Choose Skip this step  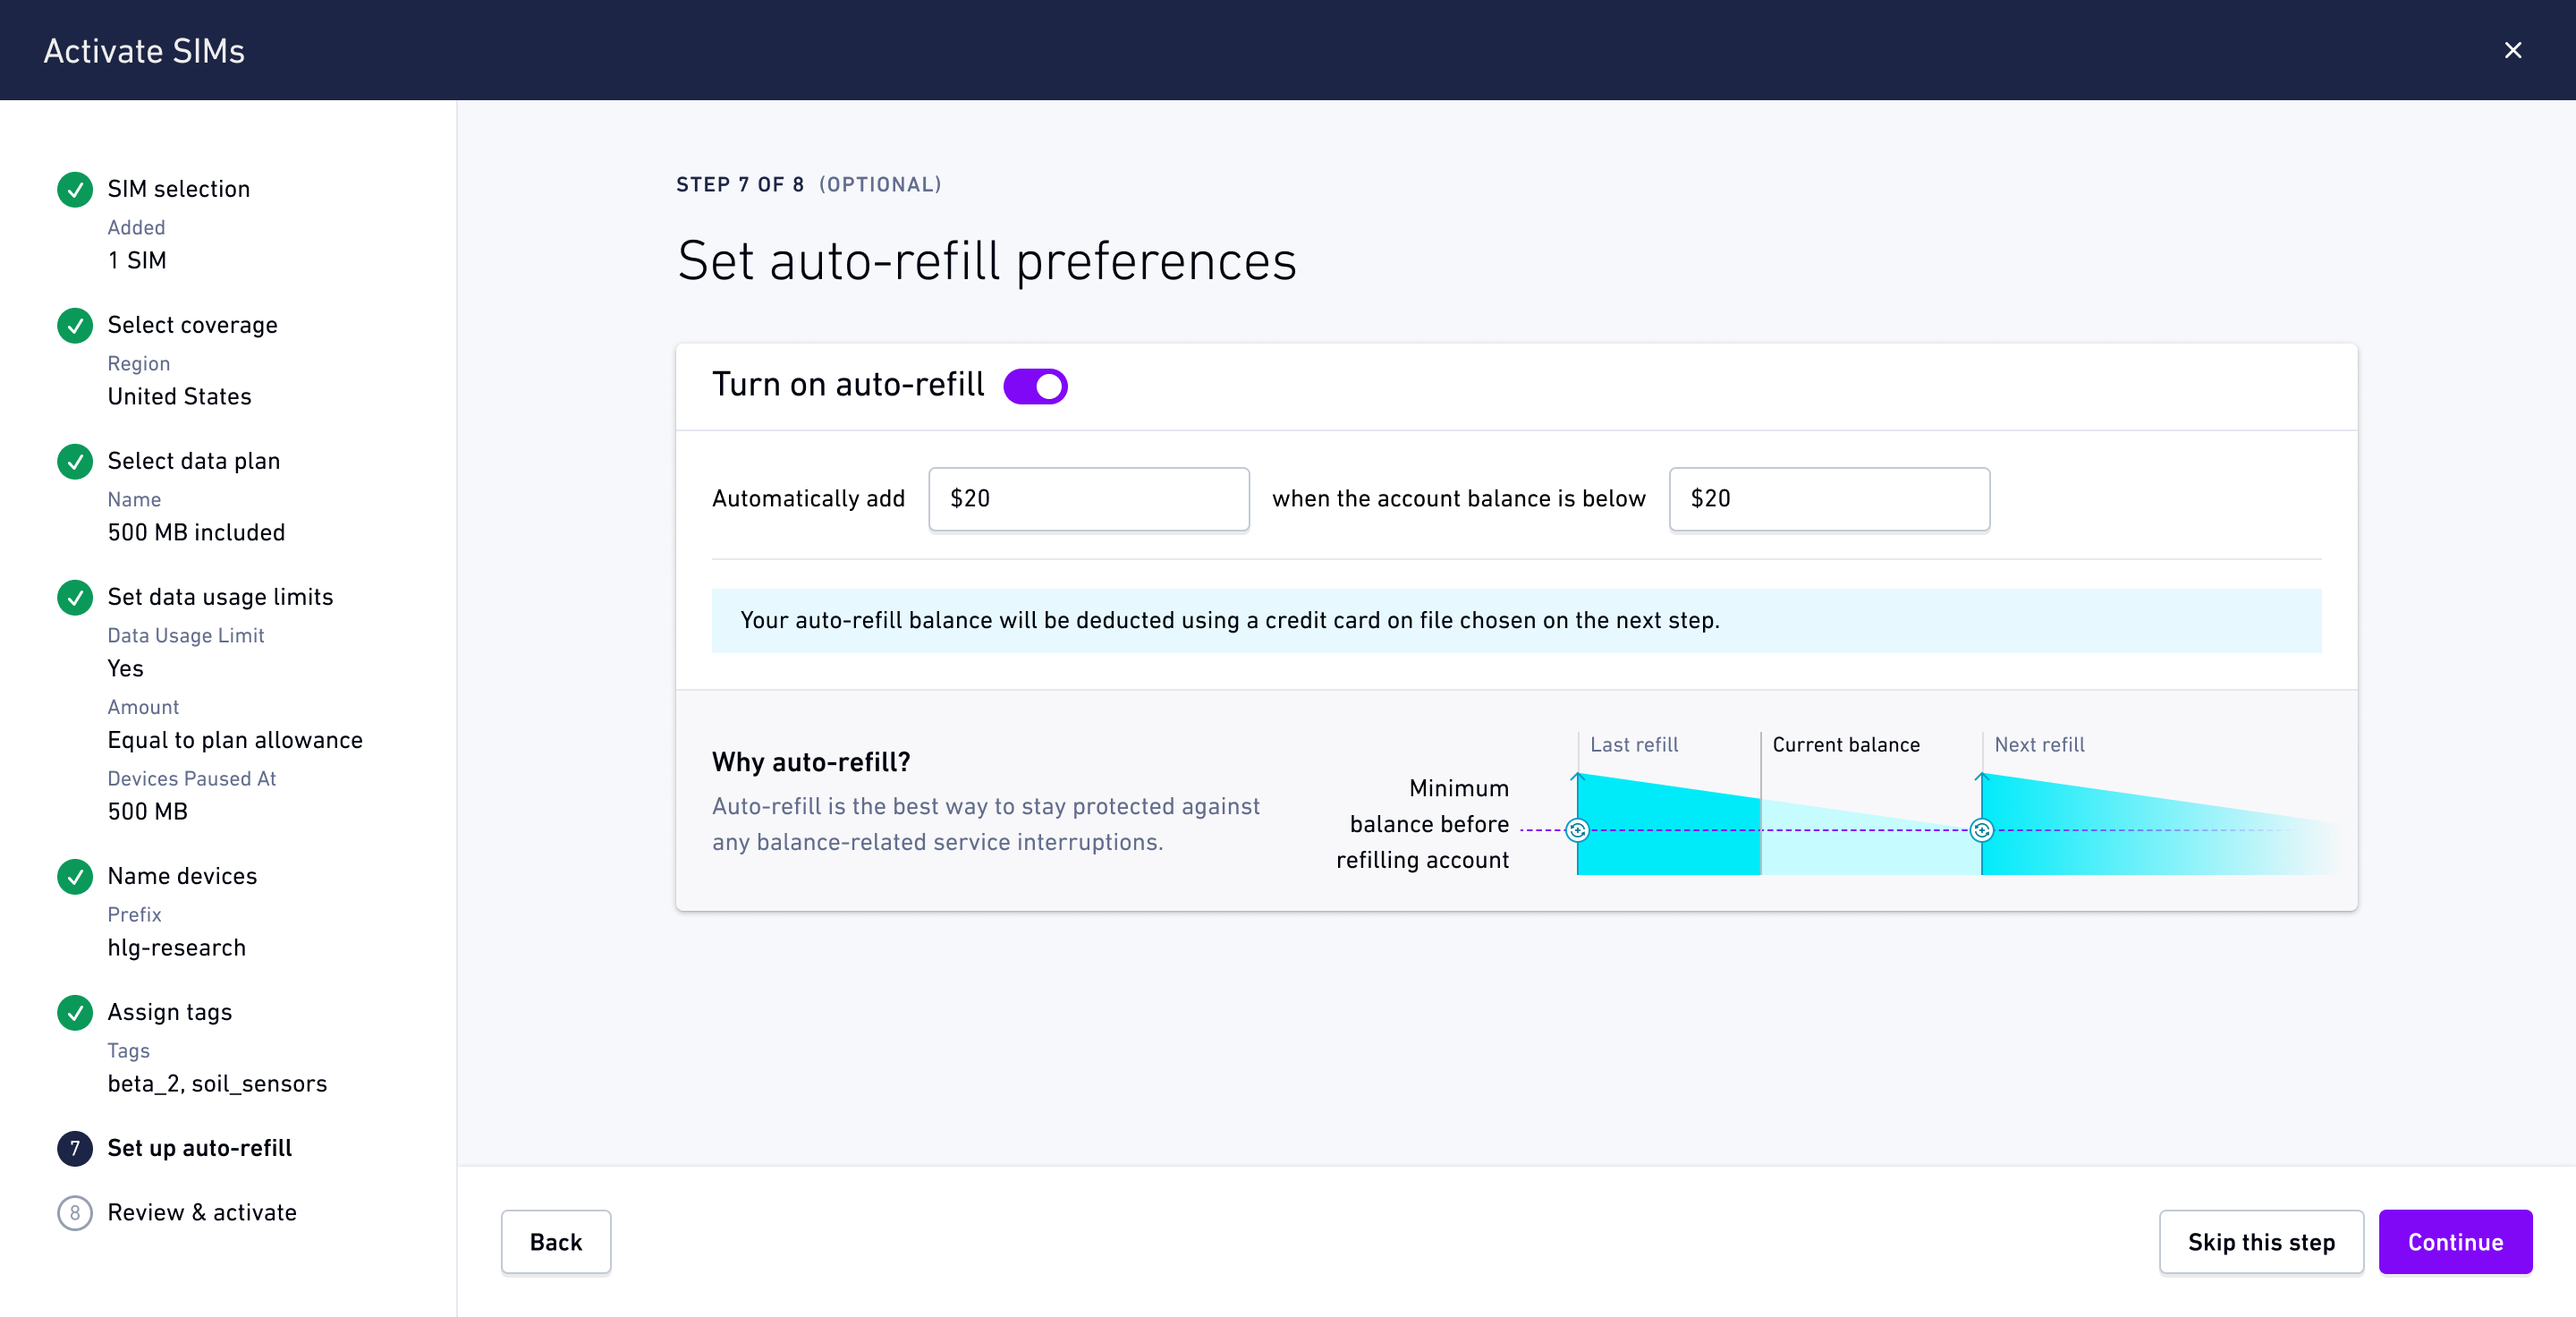pos(2261,1242)
